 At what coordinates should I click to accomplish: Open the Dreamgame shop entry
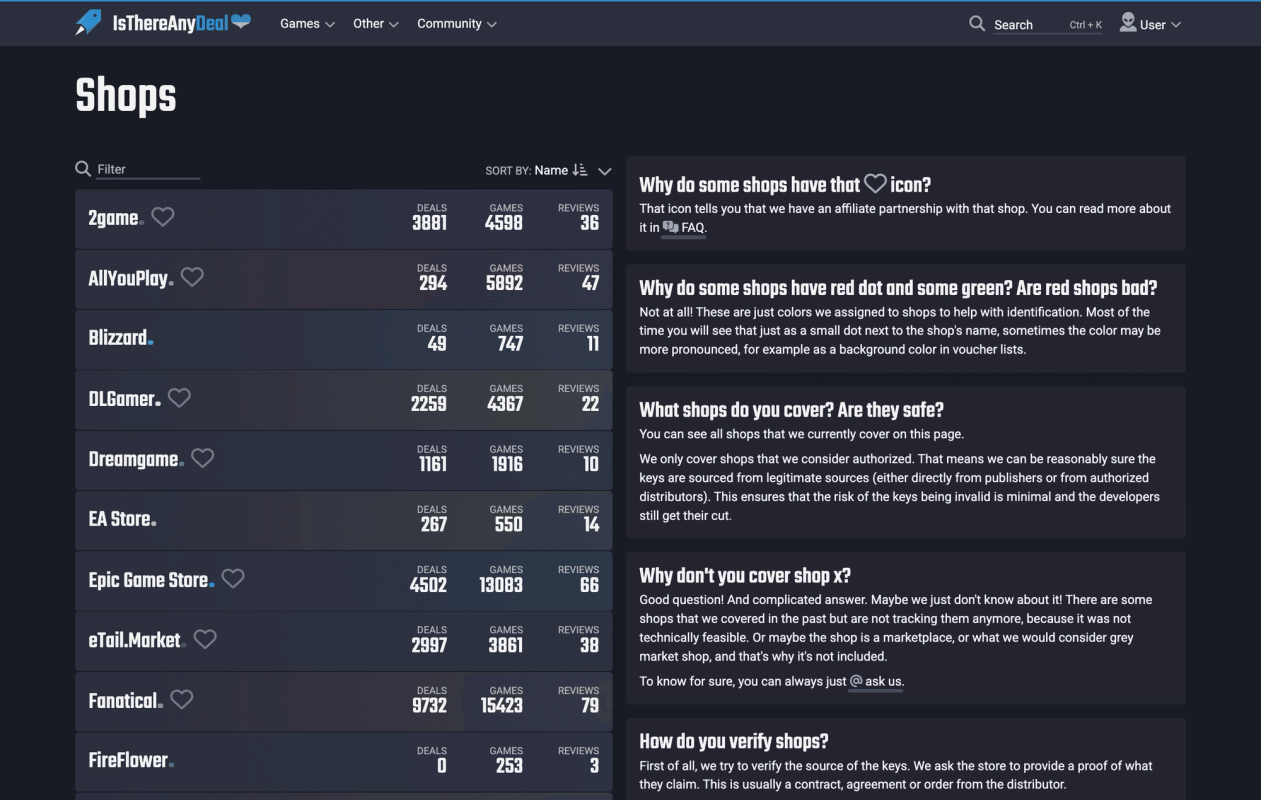[344, 460]
